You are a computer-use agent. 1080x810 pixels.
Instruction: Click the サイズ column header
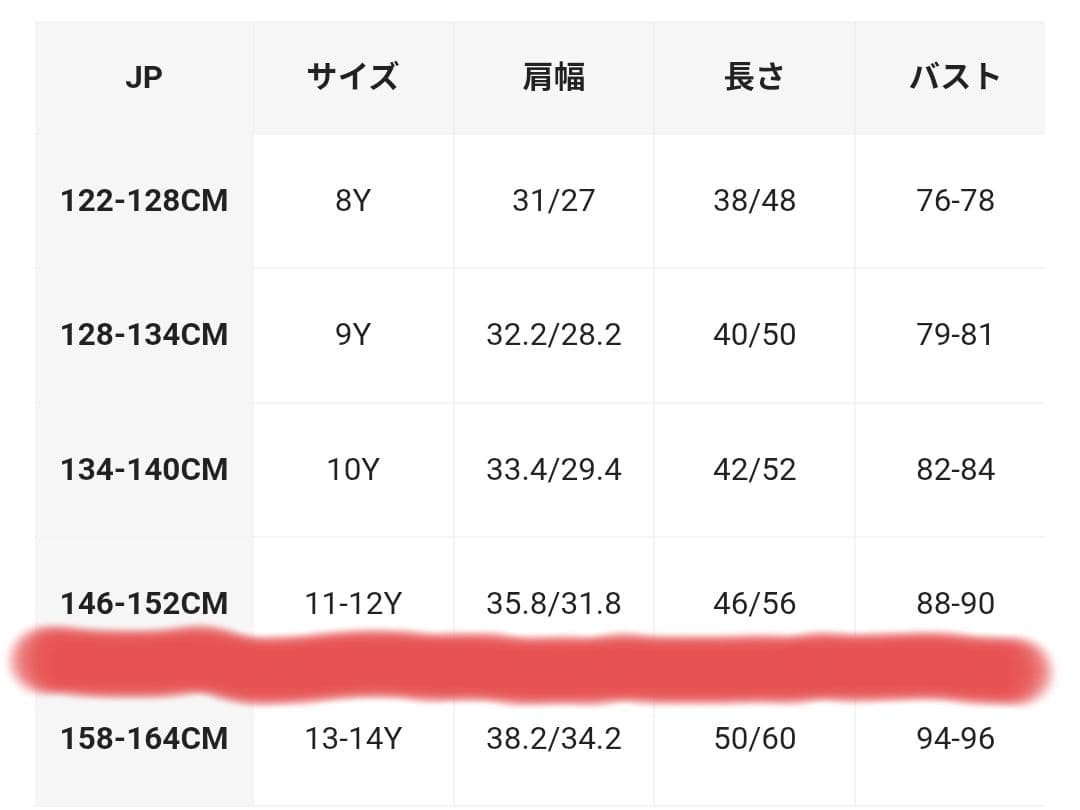(x=353, y=78)
